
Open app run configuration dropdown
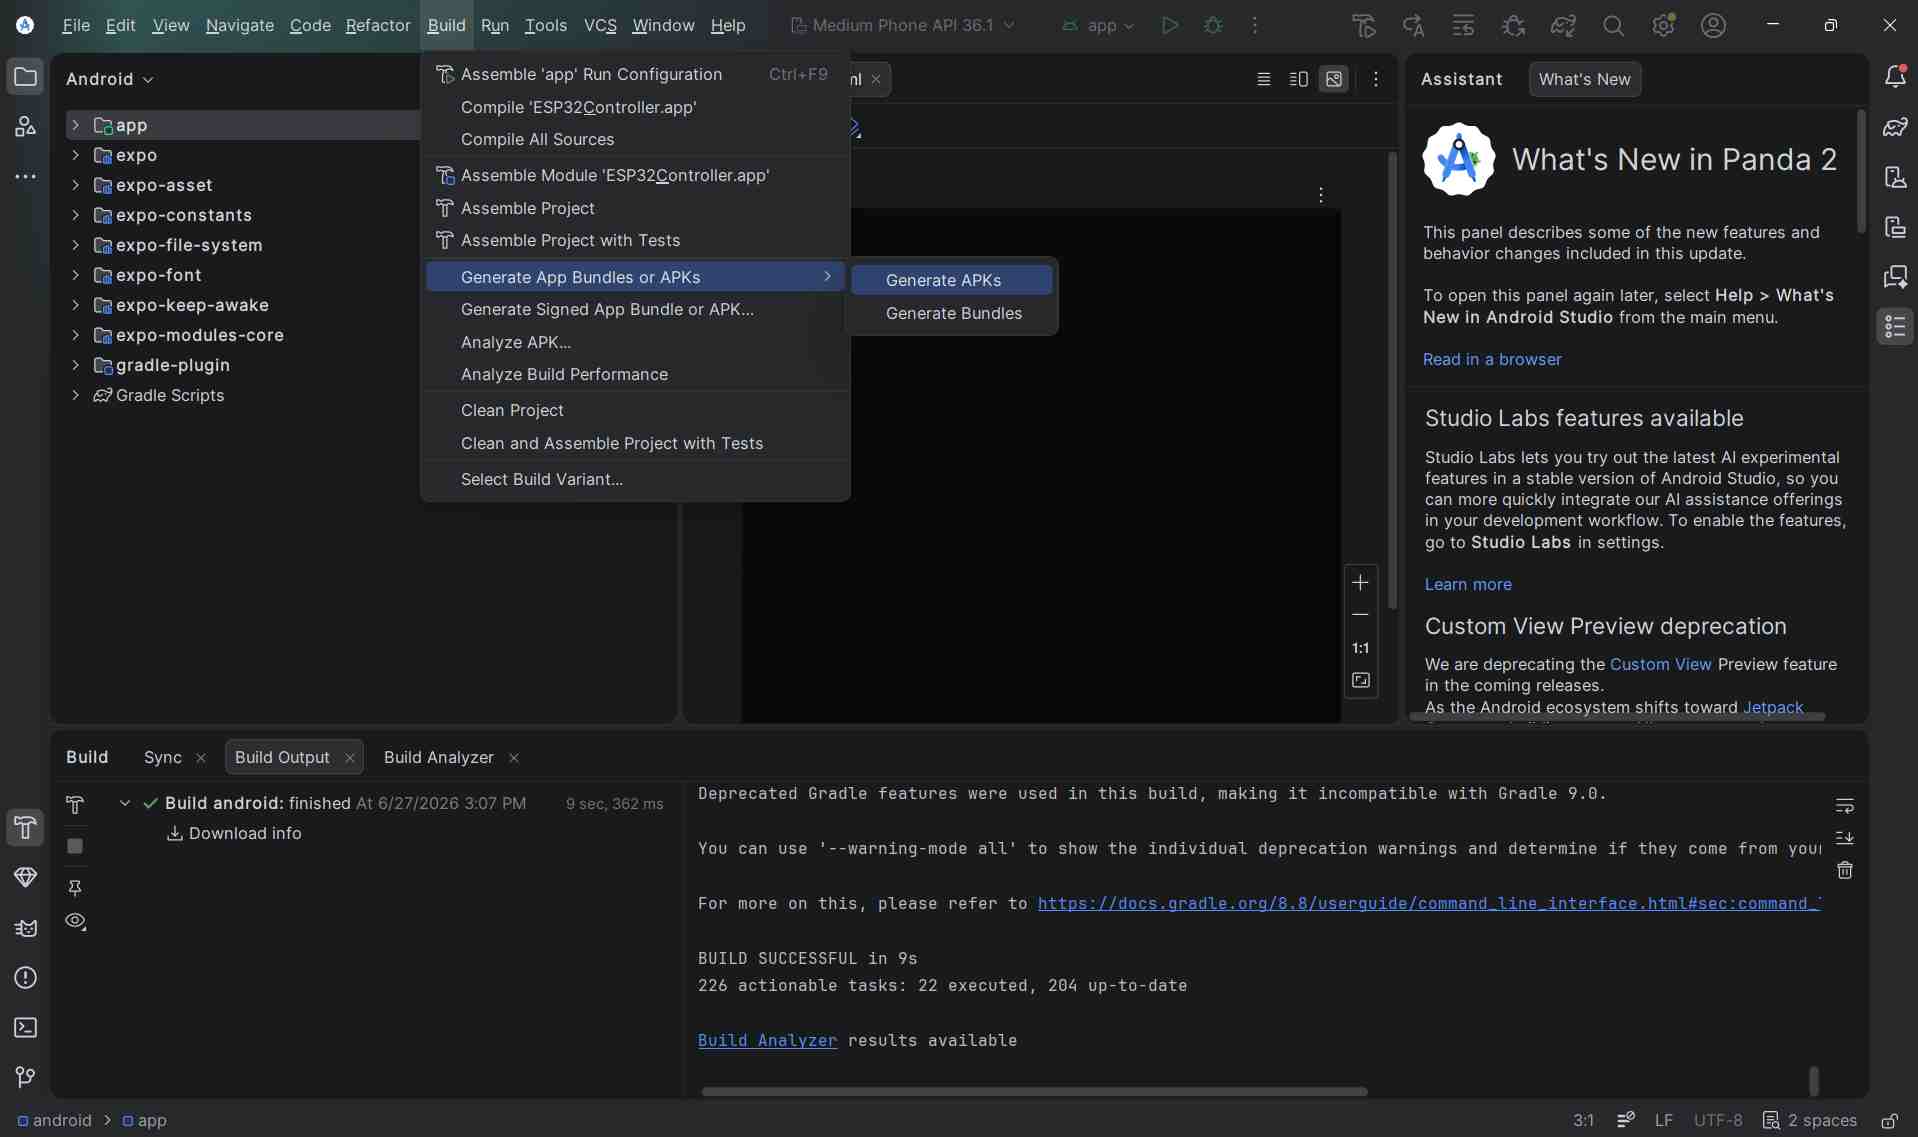pyautogui.click(x=1098, y=25)
